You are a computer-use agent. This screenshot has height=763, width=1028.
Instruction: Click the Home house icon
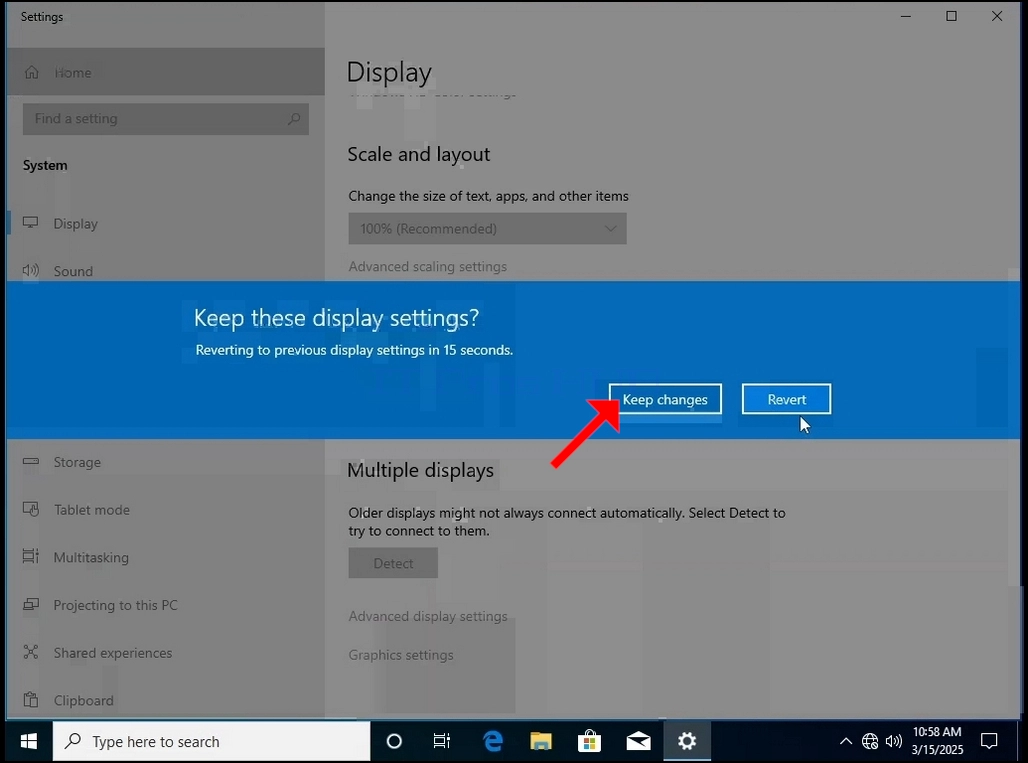(x=31, y=72)
